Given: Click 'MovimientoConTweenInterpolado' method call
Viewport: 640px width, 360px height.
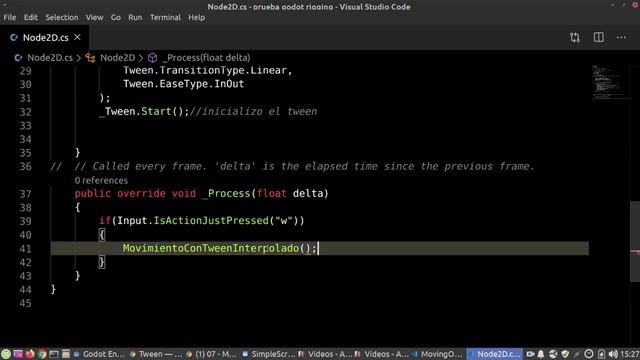Looking at the screenshot, I should (x=211, y=248).
